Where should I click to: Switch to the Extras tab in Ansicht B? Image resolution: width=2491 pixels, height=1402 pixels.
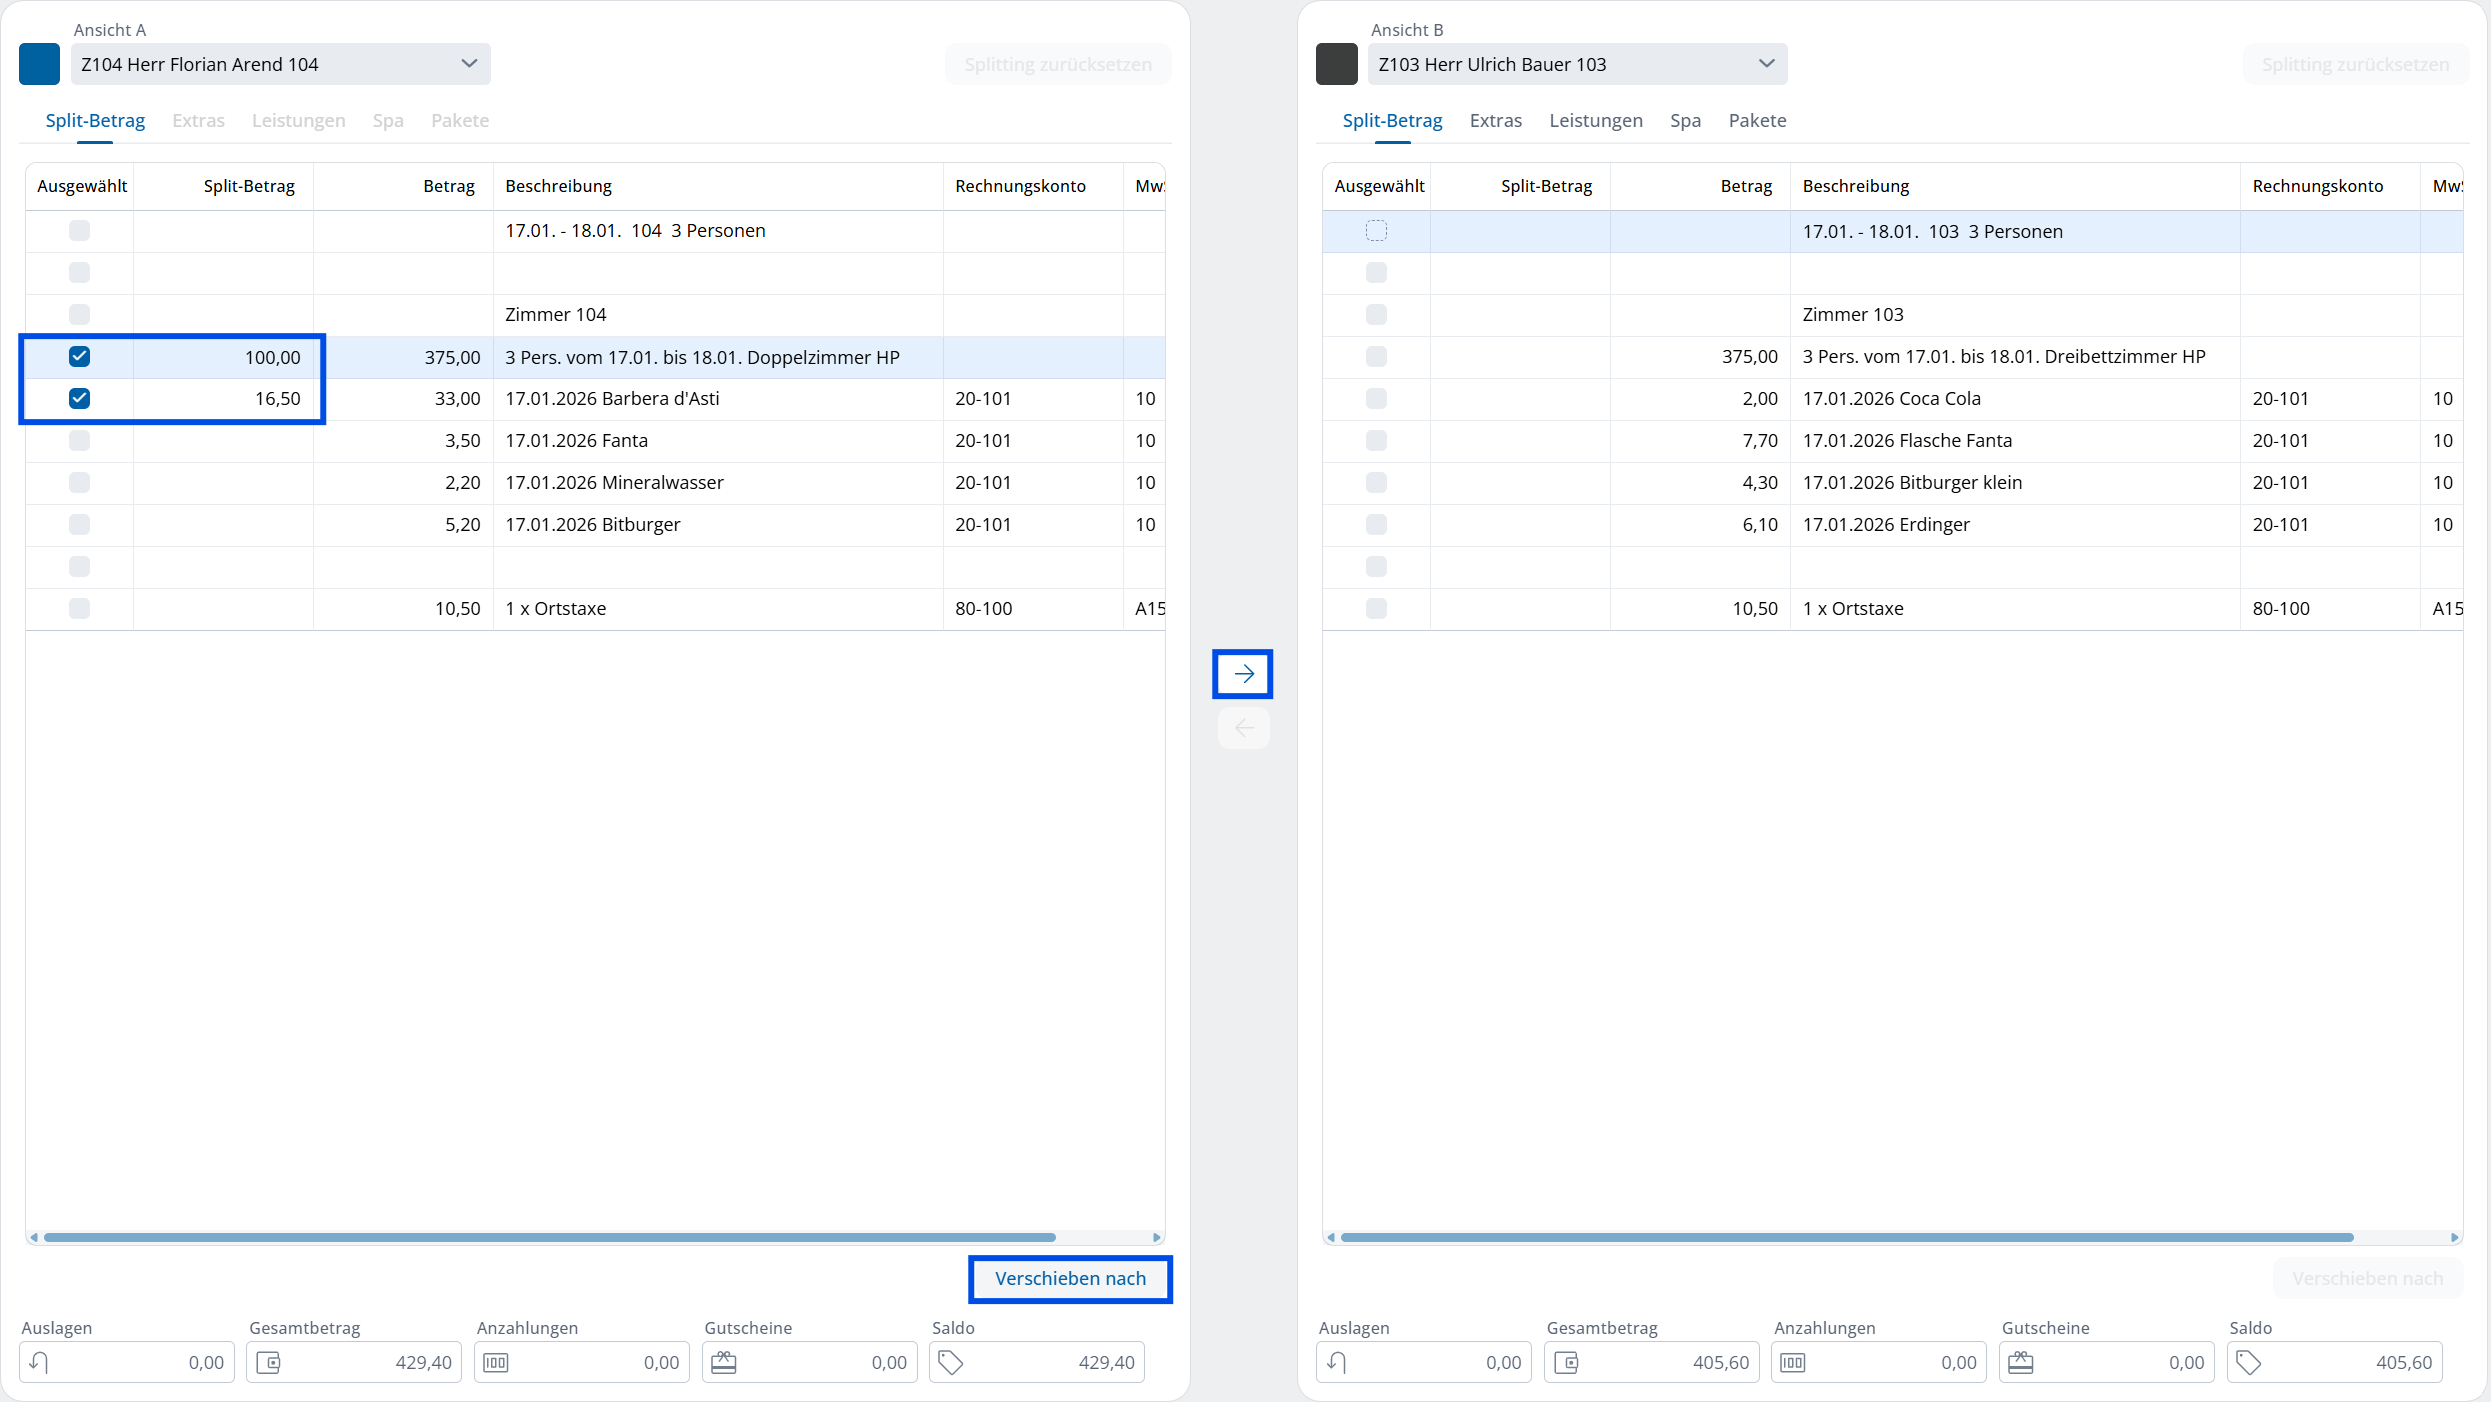[x=1495, y=120]
